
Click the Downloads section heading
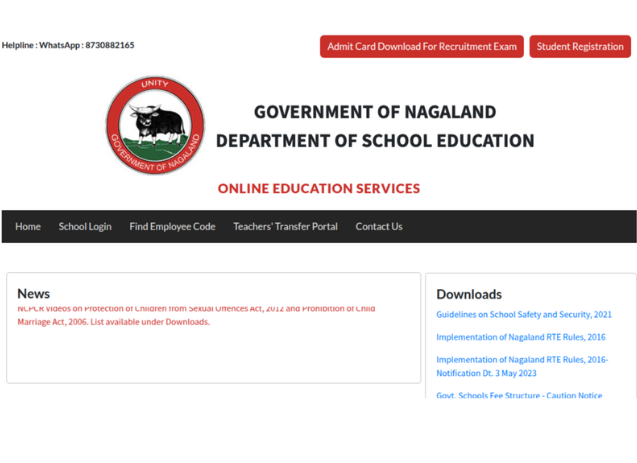tap(469, 294)
